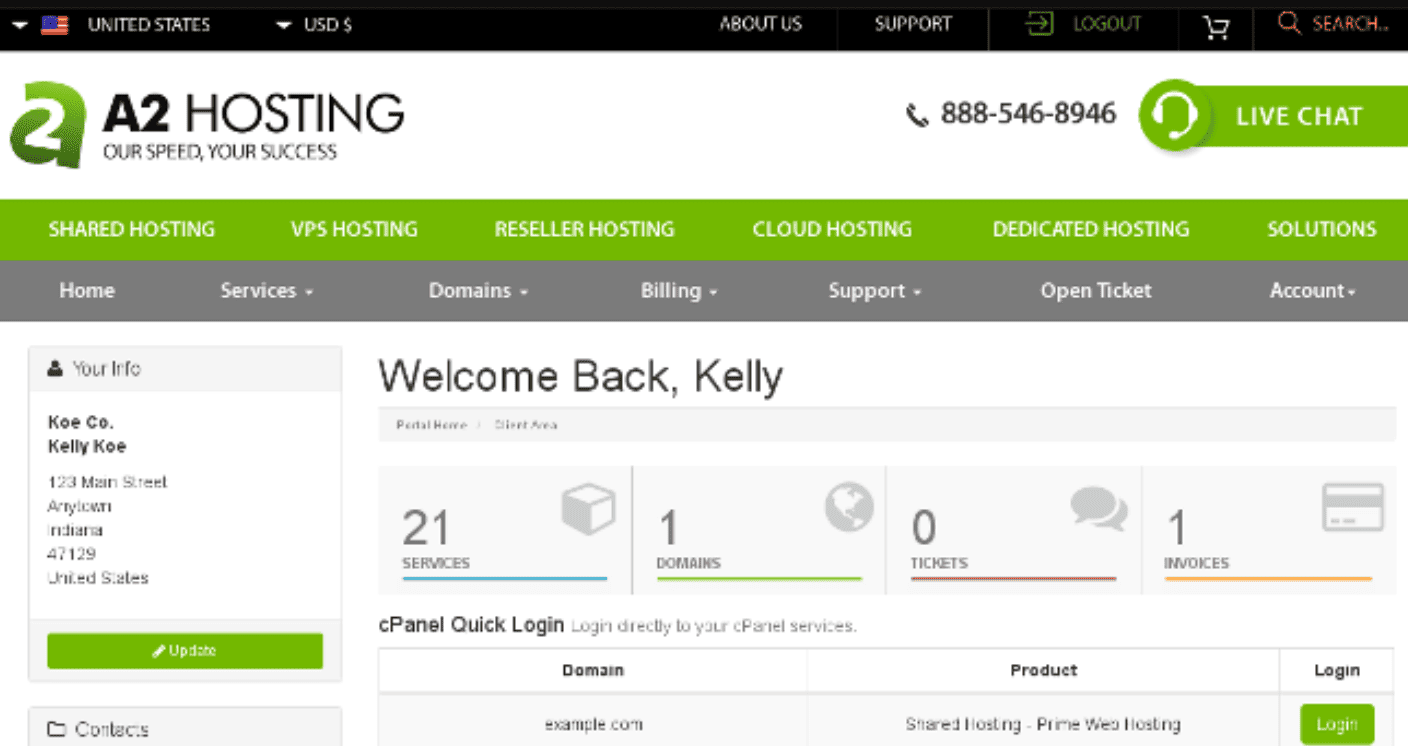Expand the Services dropdown menu
The height and width of the screenshot is (746, 1408).
pyautogui.click(x=266, y=291)
